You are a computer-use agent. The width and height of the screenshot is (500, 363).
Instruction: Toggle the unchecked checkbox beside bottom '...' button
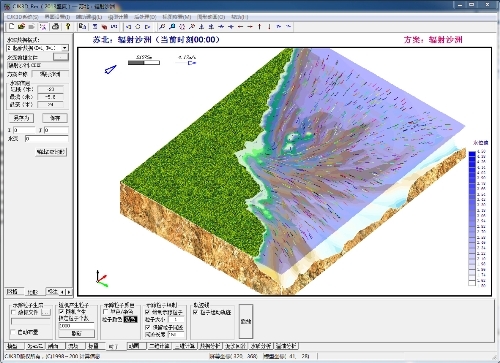click(x=14, y=312)
